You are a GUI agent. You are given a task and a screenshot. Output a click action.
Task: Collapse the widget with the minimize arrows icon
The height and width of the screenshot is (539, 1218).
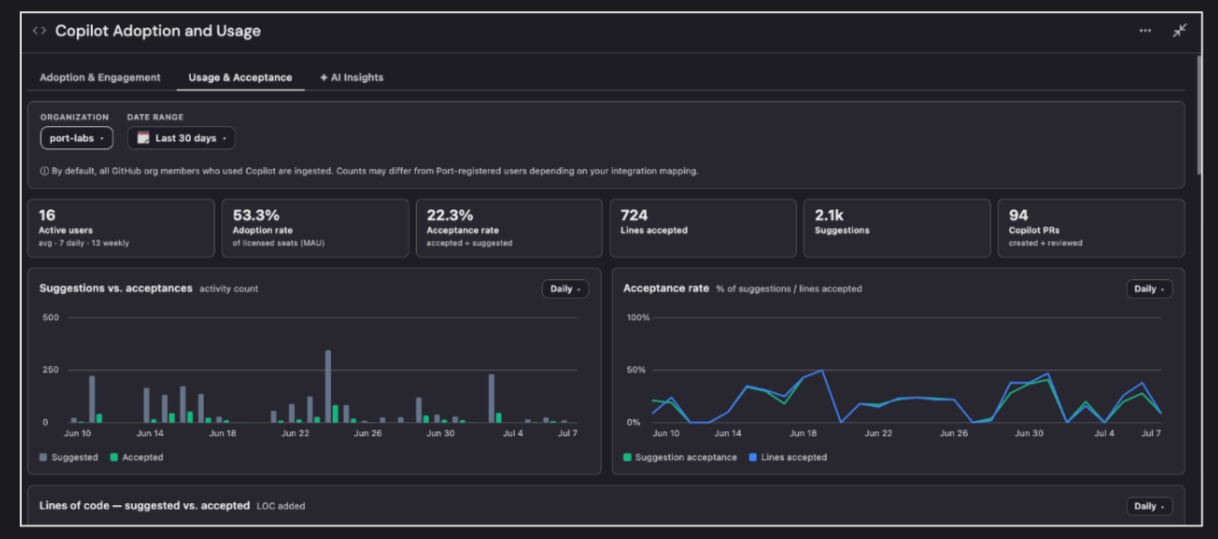click(1180, 31)
